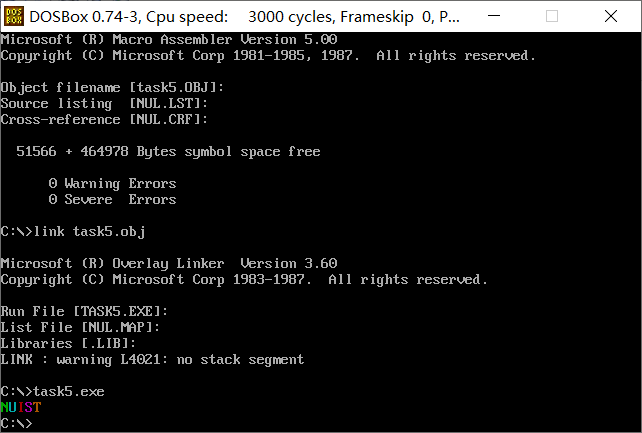
Task: Click the Libraries [.LIB] line
Action: point(68,343)
